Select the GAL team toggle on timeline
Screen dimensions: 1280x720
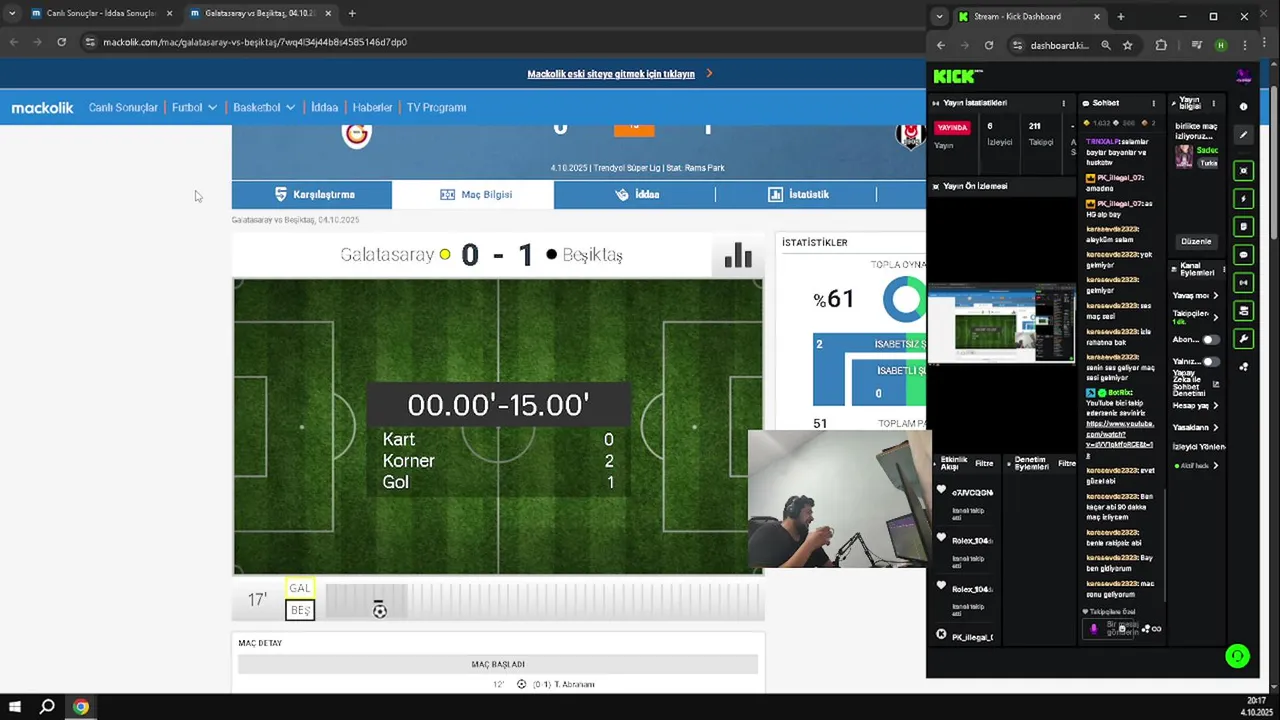(x=300, y=588)
